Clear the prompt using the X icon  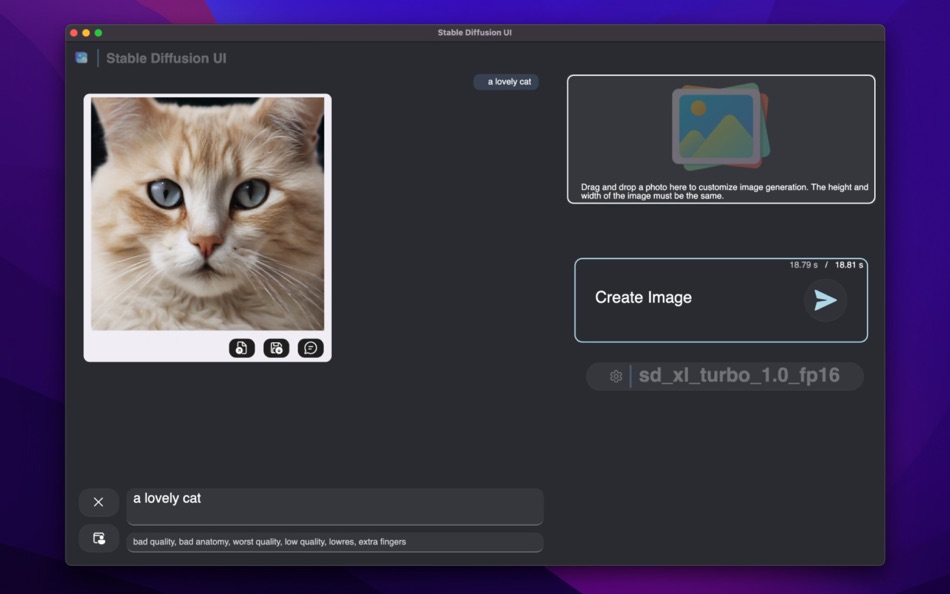pyautogui.click(x=99, y=502)
